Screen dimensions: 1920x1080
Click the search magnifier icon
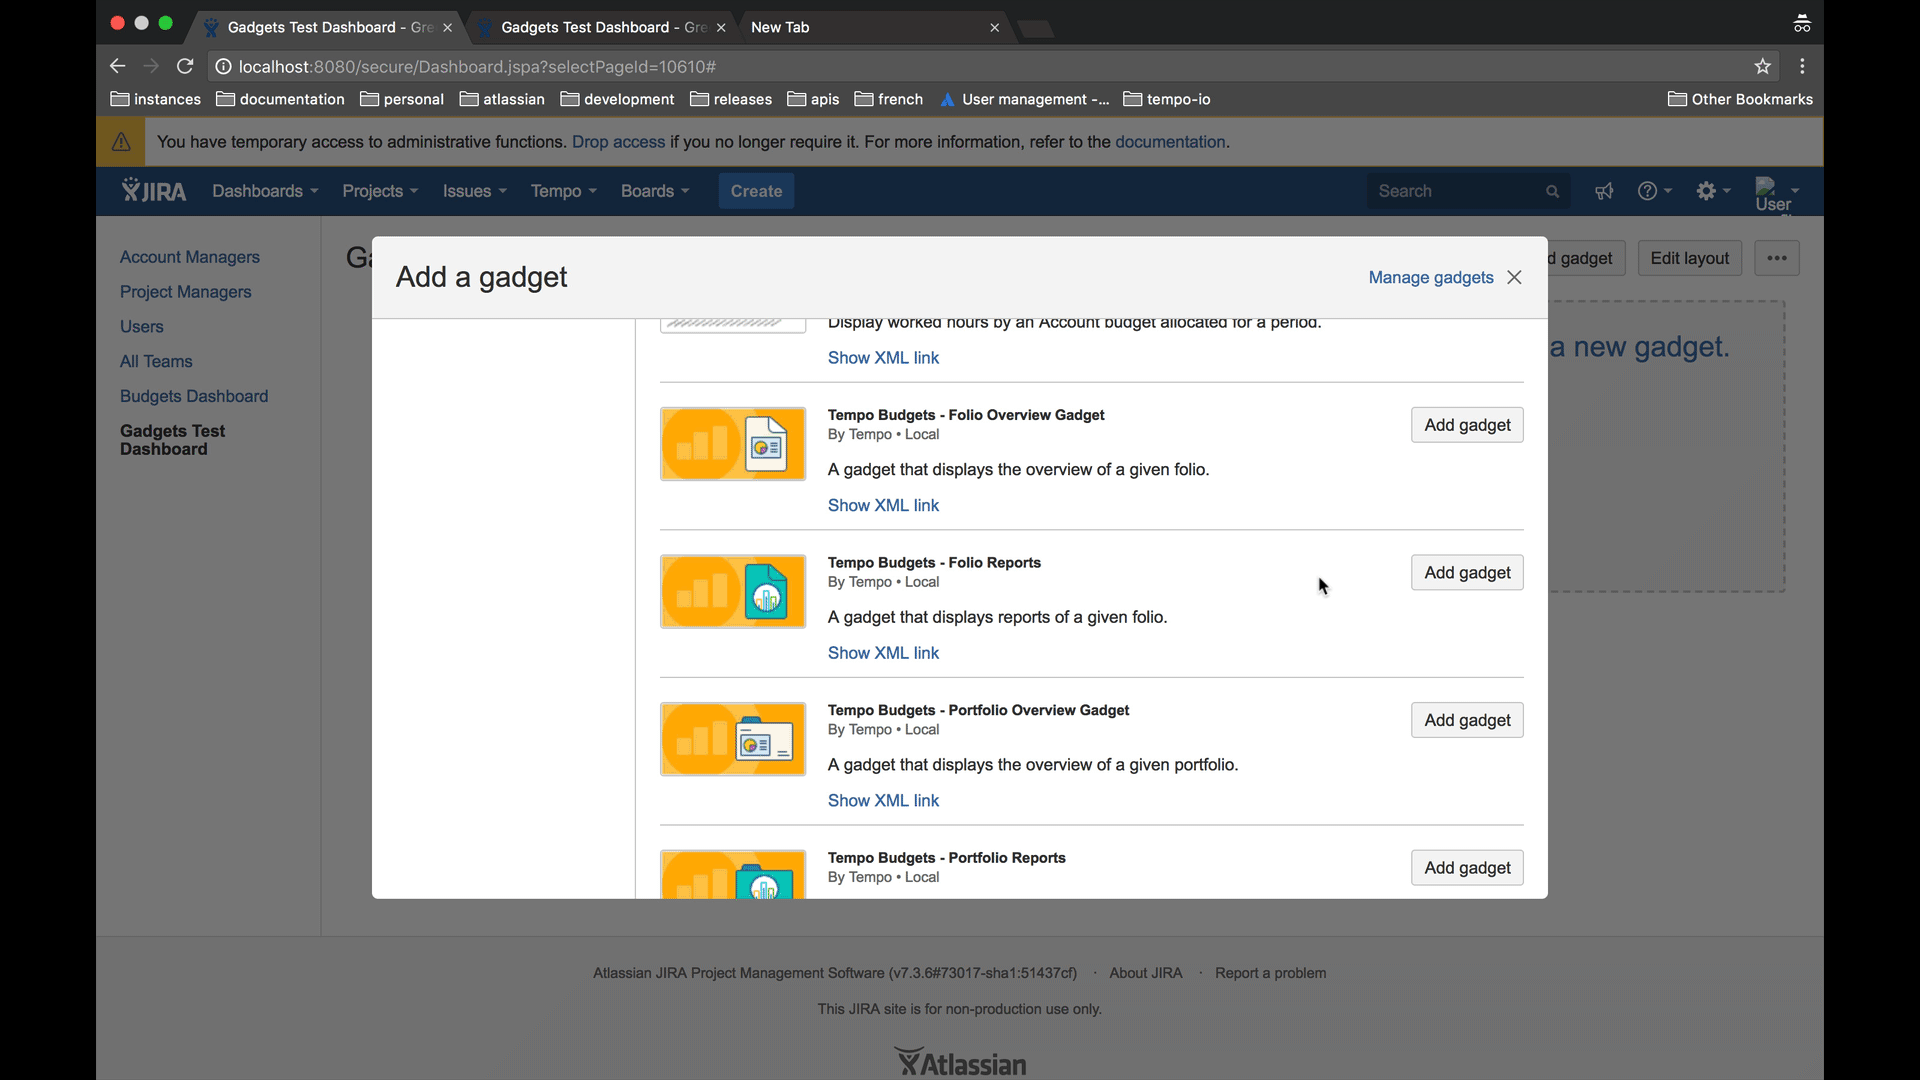tap(1552, 191)
